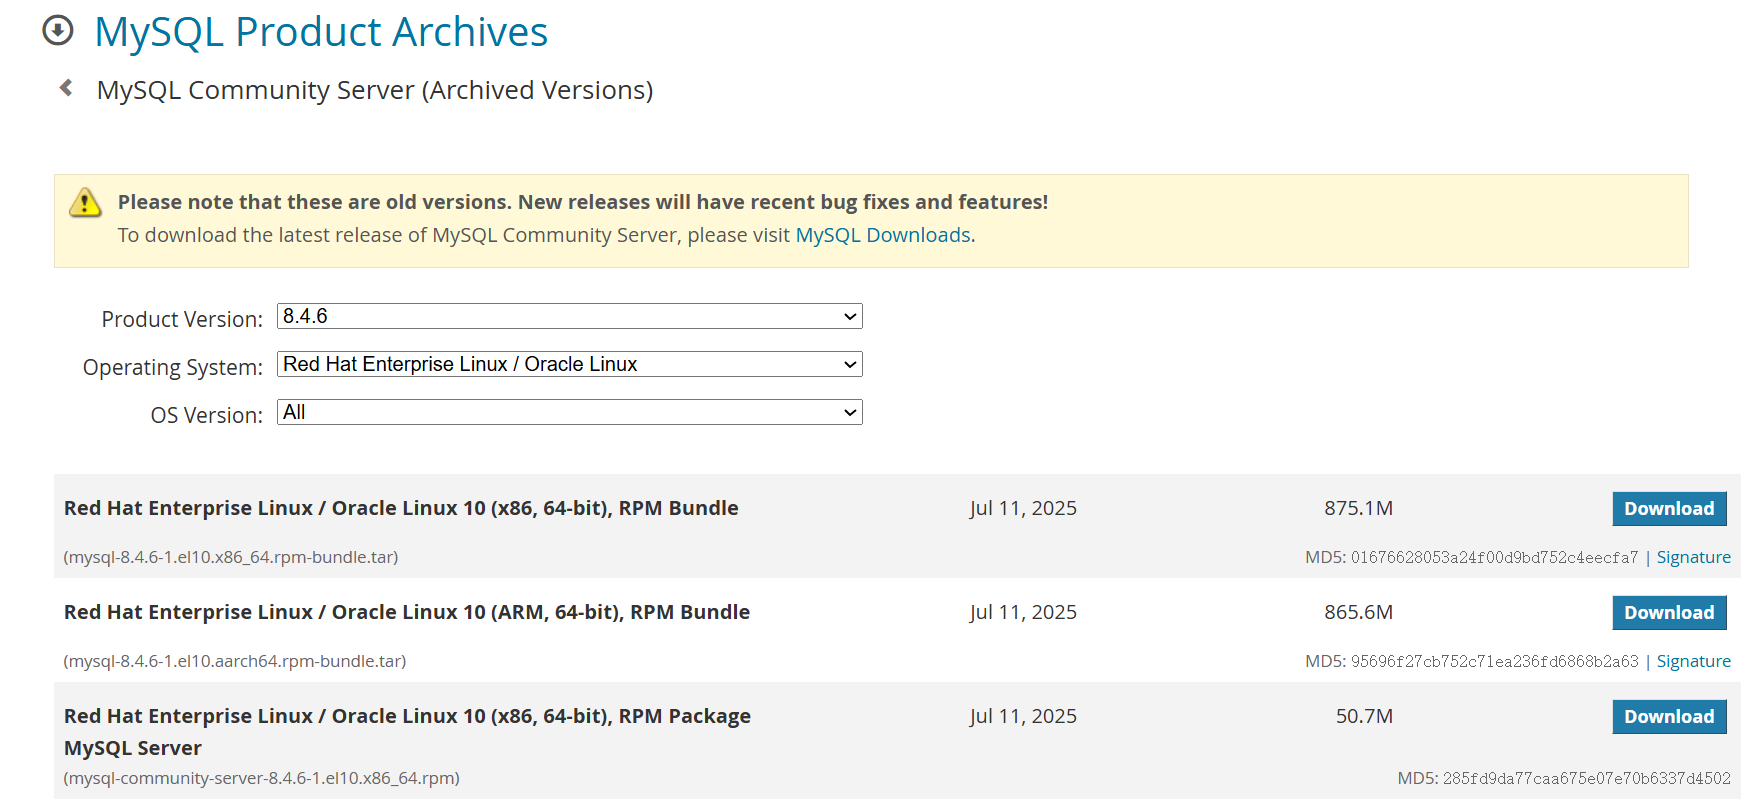
Task: Click the mysql-community-server-8.4.6 rpm filename
Action: tap(262, 778)
